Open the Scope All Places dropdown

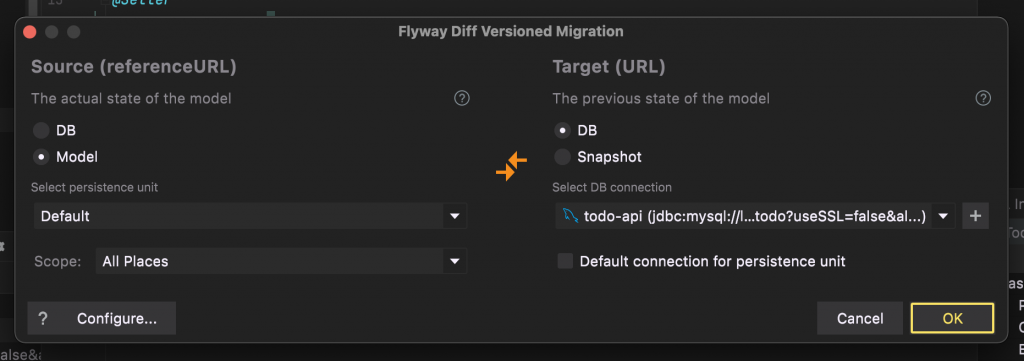[x=281, y=261]
